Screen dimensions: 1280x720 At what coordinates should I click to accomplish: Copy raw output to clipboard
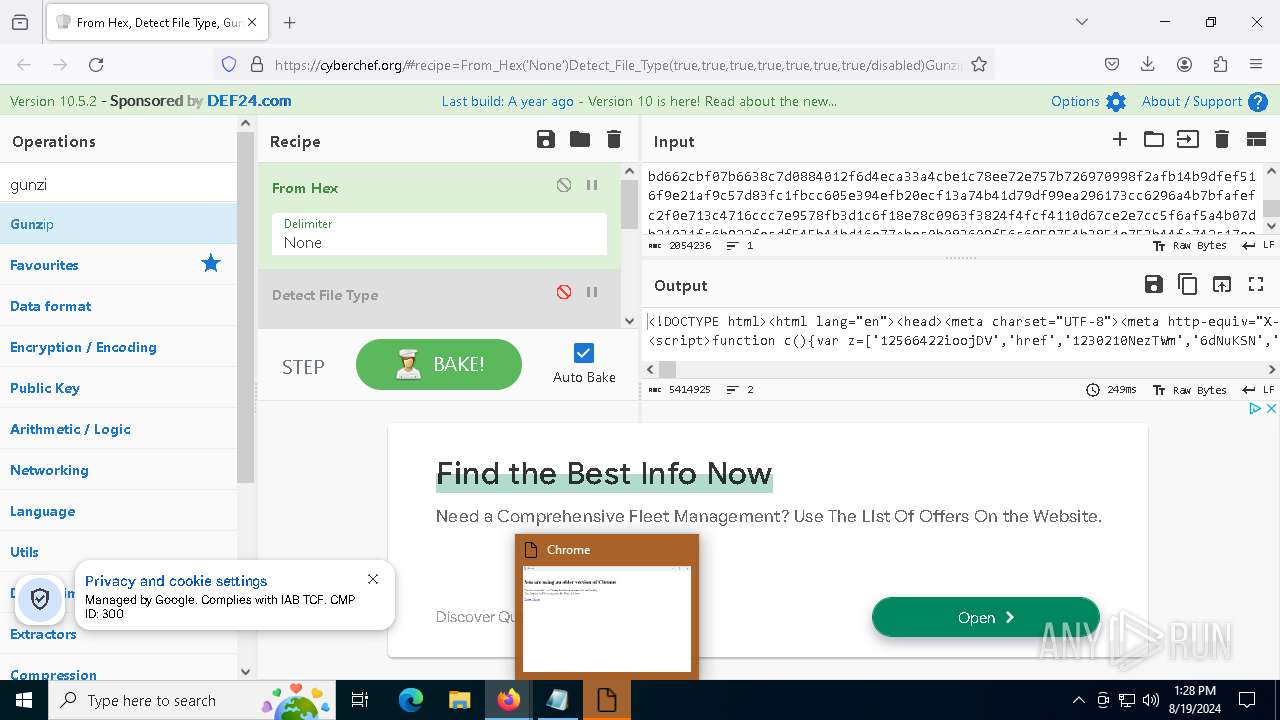[1188, 285]
